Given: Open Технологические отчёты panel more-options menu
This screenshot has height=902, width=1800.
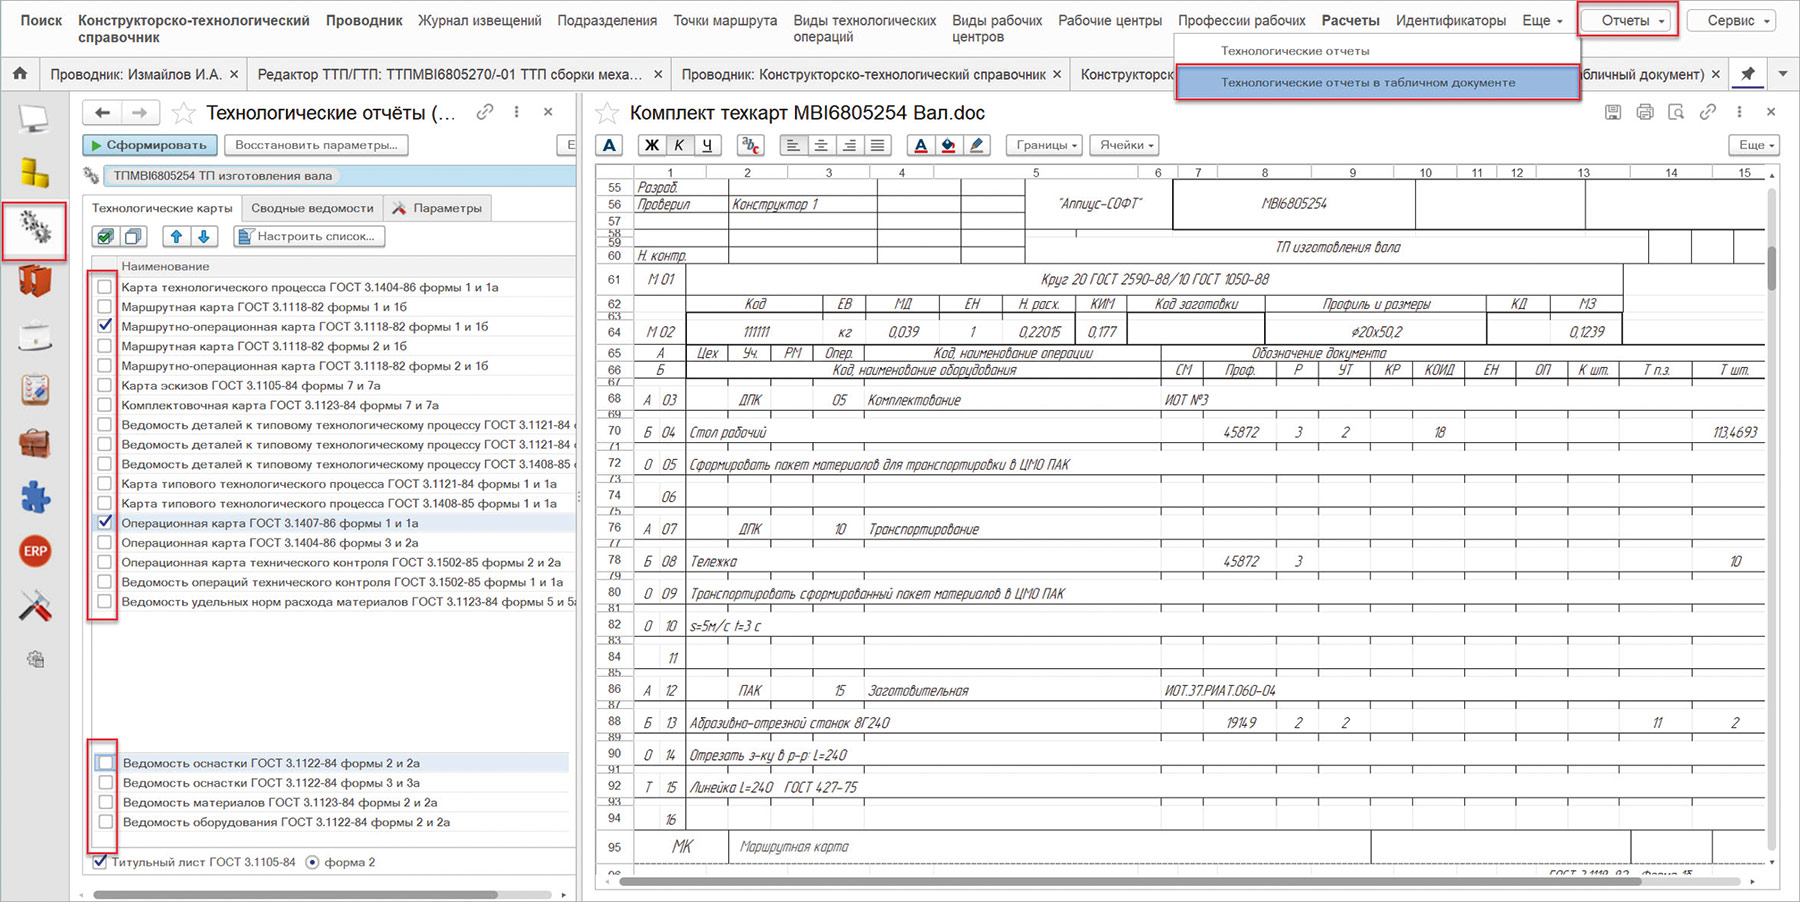Looking at the screenshot, I should pos(516,112).
